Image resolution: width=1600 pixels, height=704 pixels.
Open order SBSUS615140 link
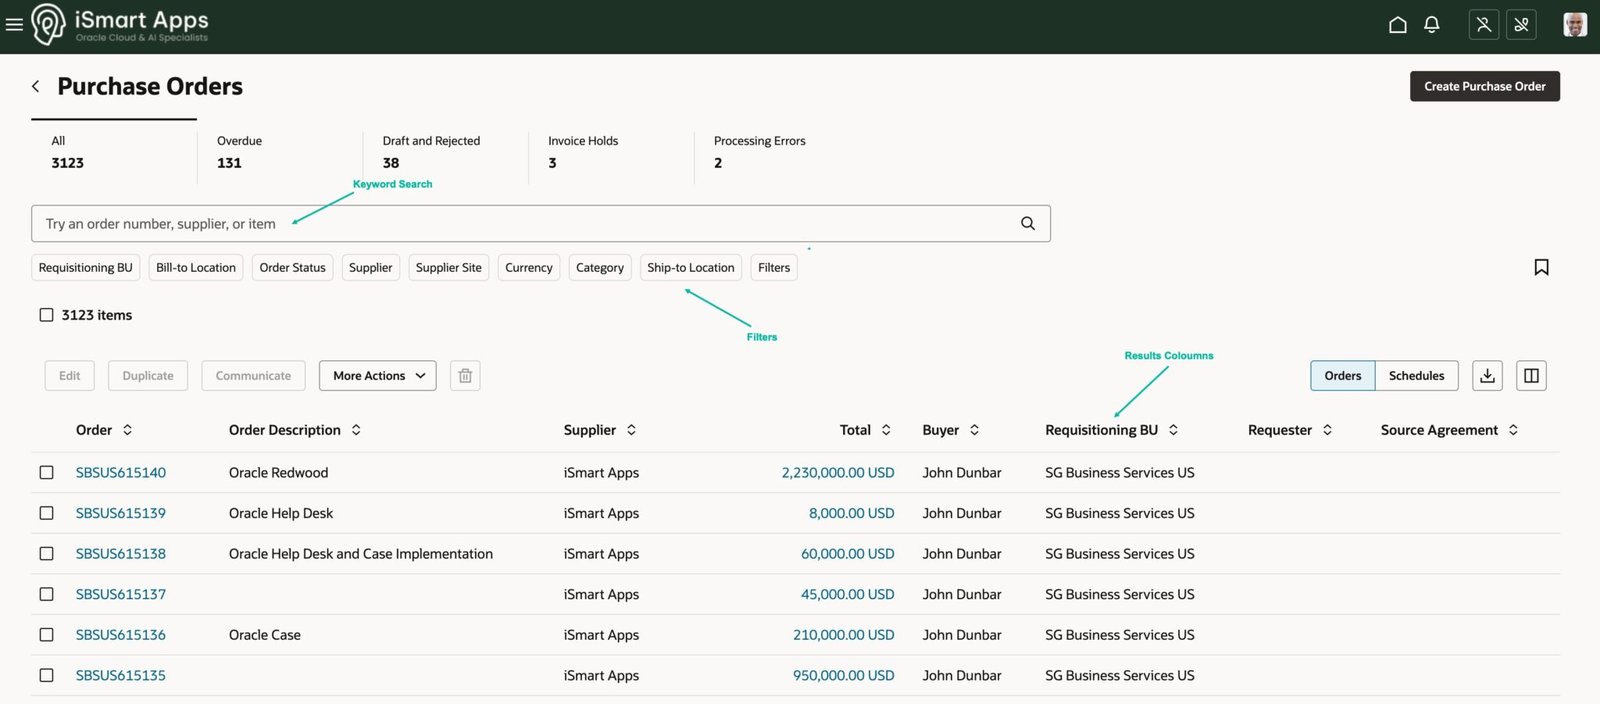point(121,472)
